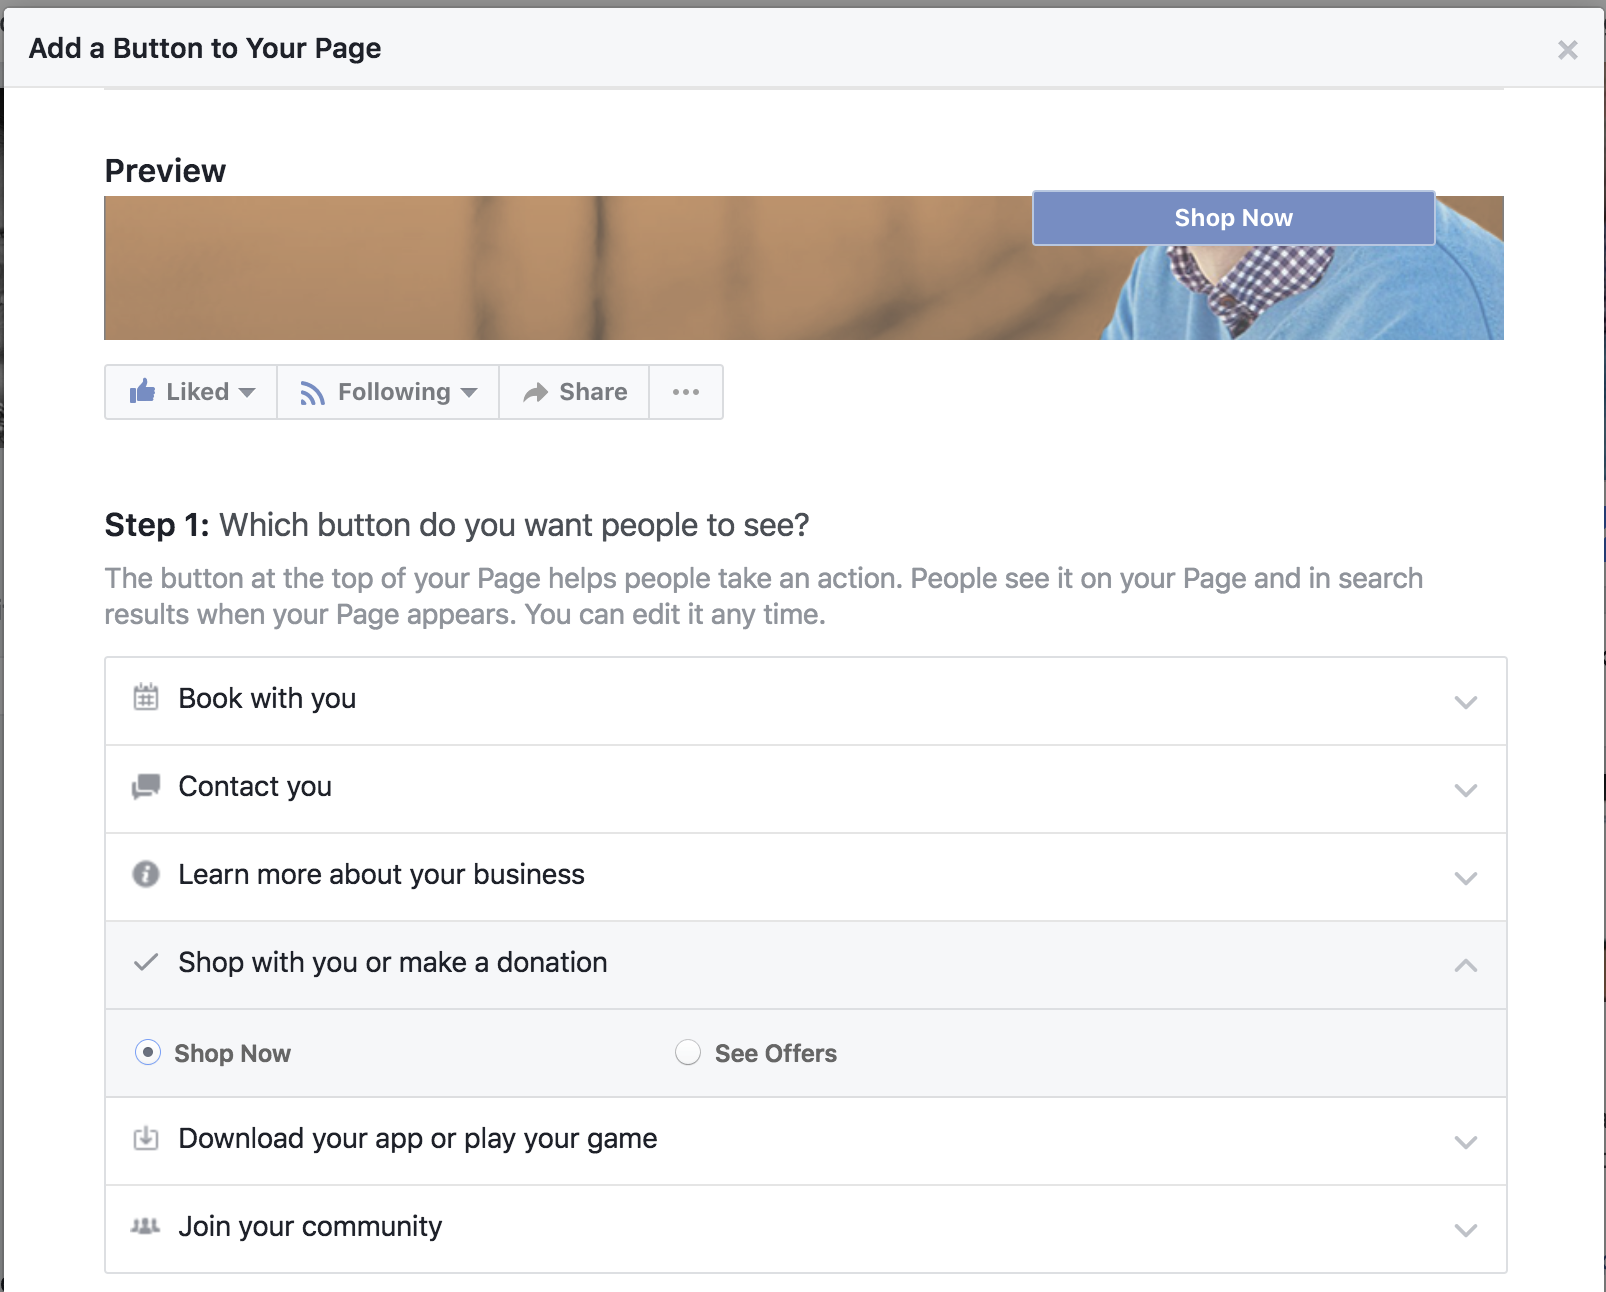The width and height of the screenshot is (1606, 1292).
Task: Close the Add a Button dialog
Action: 1567,50
